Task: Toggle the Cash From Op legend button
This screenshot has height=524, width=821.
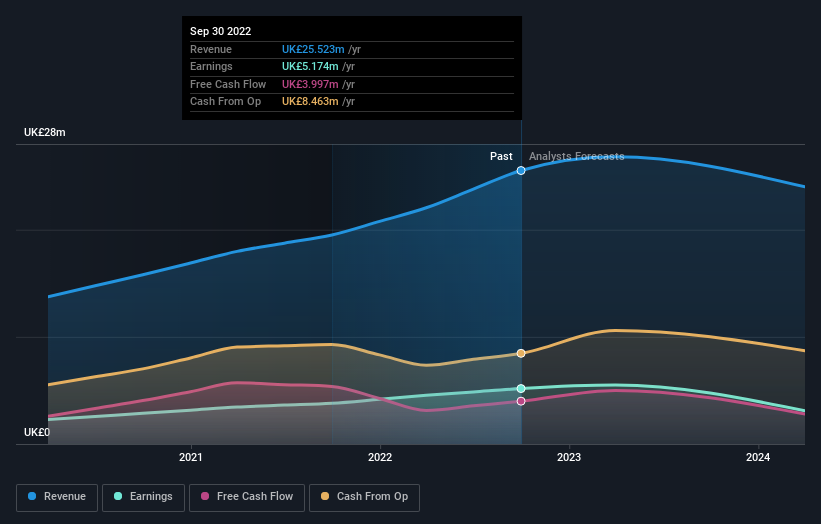Action: 364,497
